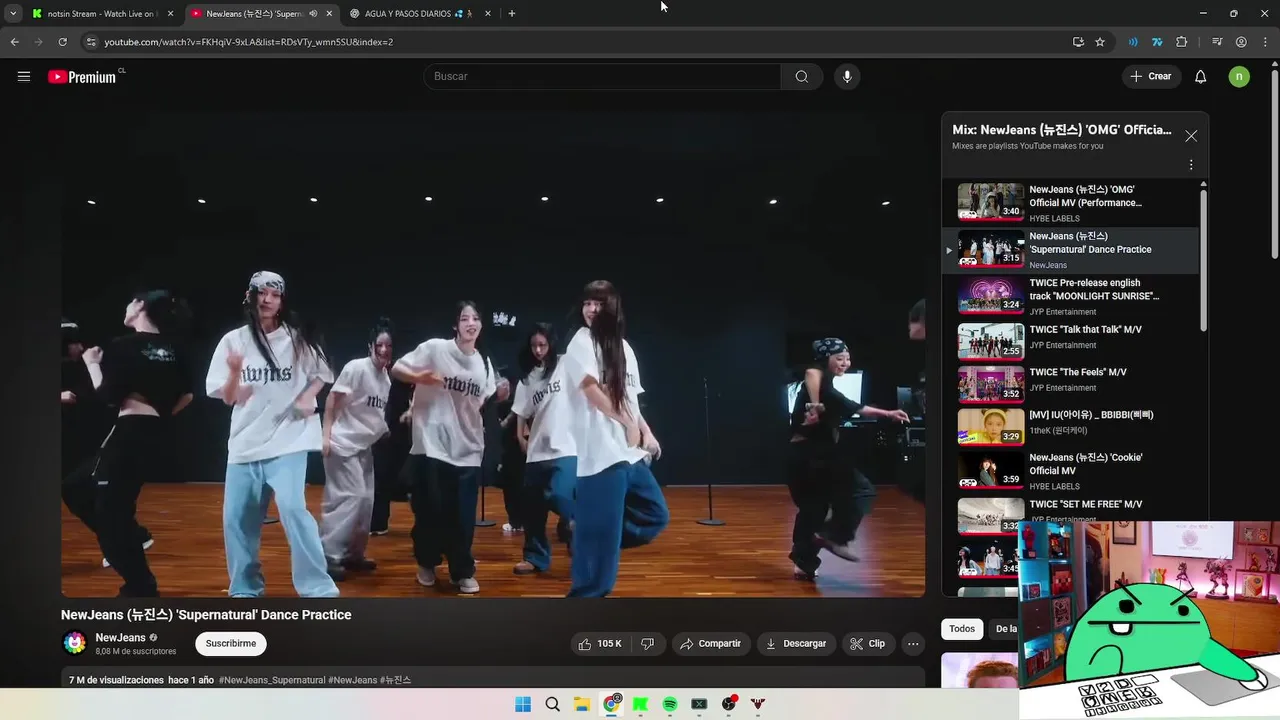This screenshot has height=720, width=1280.
Task: Reload the YouTube page
Action: point(62,42)
